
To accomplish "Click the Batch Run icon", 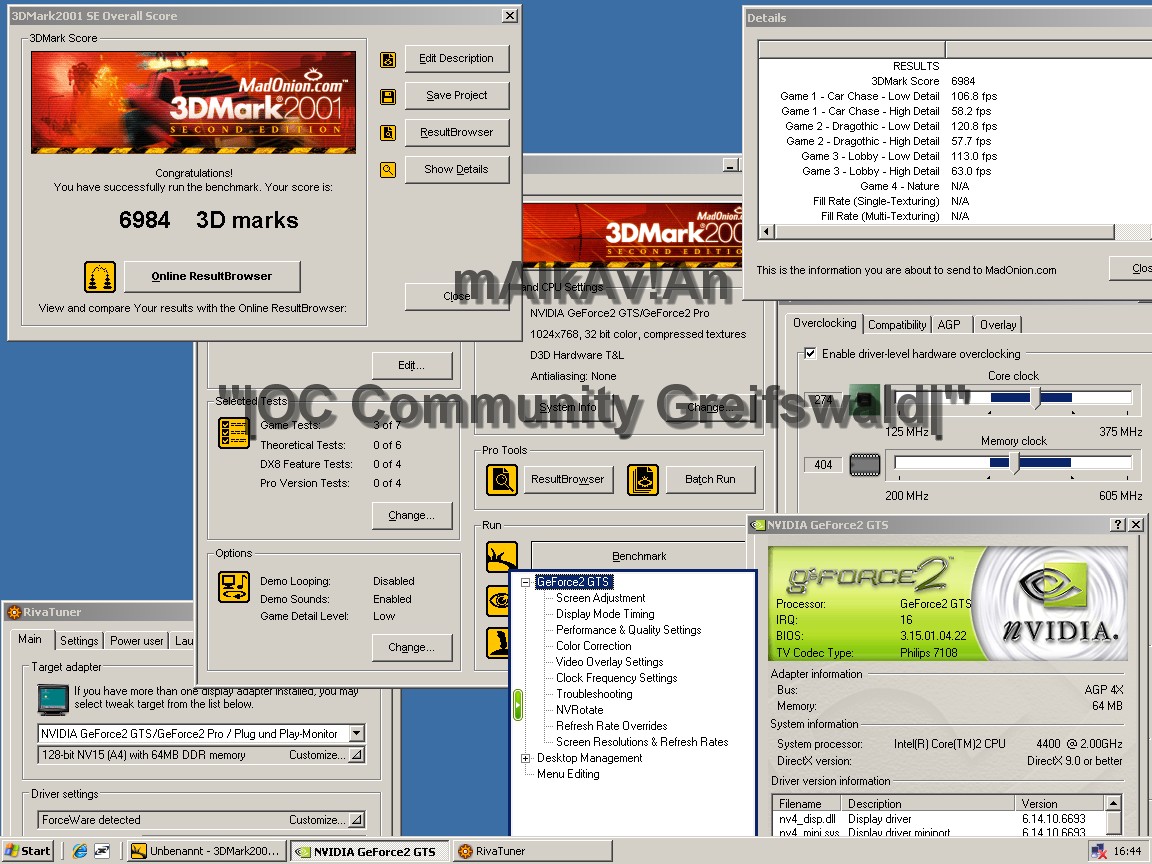I will click(x=643, y=480).
